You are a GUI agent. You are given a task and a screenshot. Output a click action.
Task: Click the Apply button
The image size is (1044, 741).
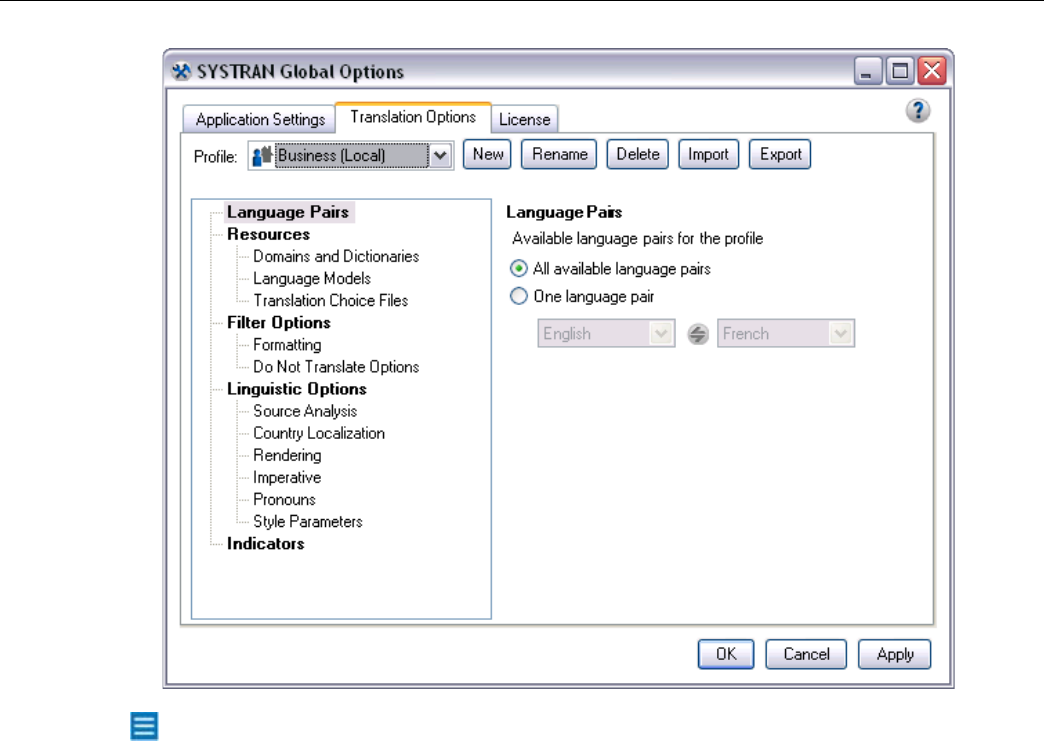[895, 654]
